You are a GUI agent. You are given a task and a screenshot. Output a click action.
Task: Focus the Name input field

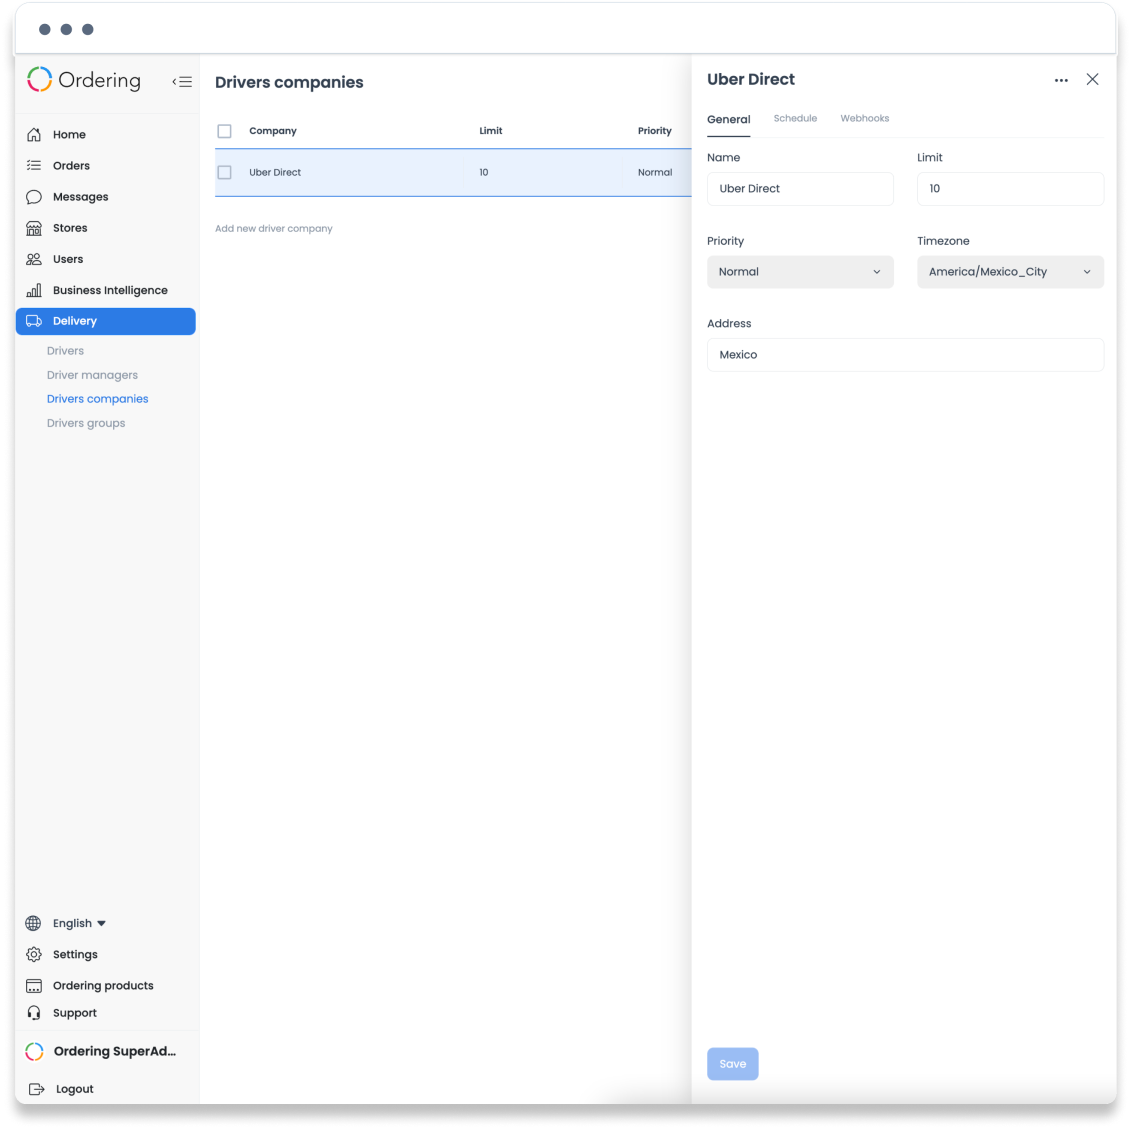pos(800,189)
